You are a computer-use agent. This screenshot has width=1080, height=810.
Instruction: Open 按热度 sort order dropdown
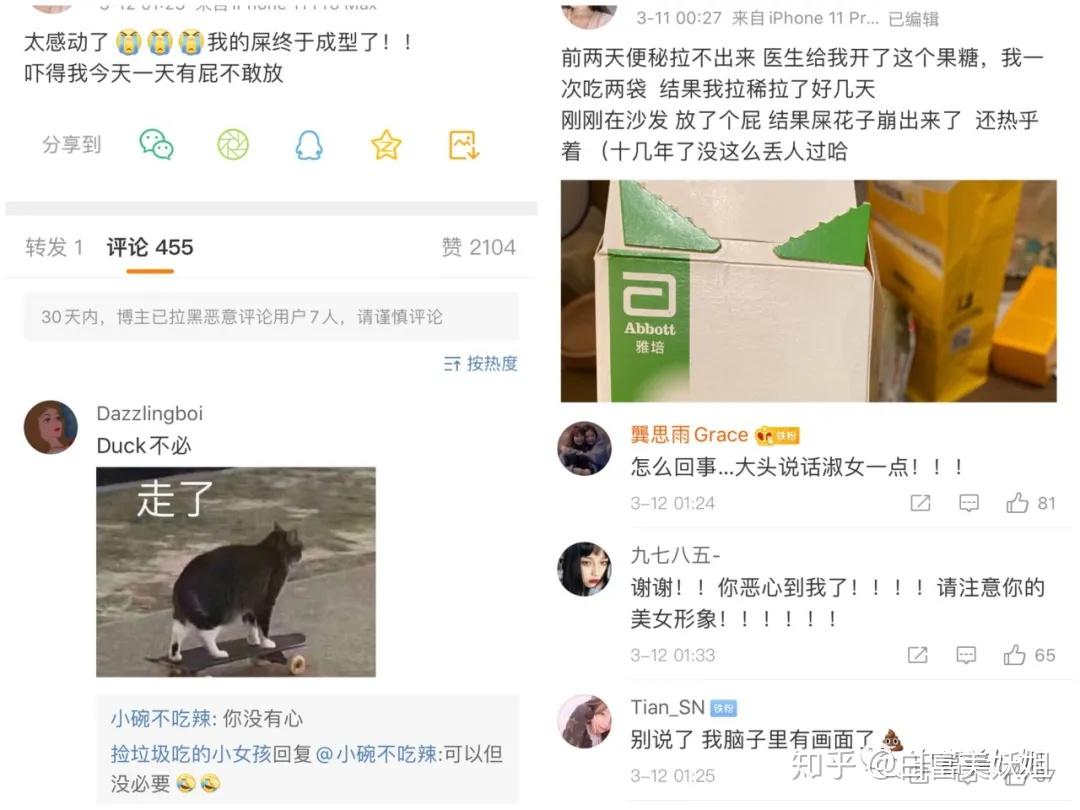tap(481, 363)
